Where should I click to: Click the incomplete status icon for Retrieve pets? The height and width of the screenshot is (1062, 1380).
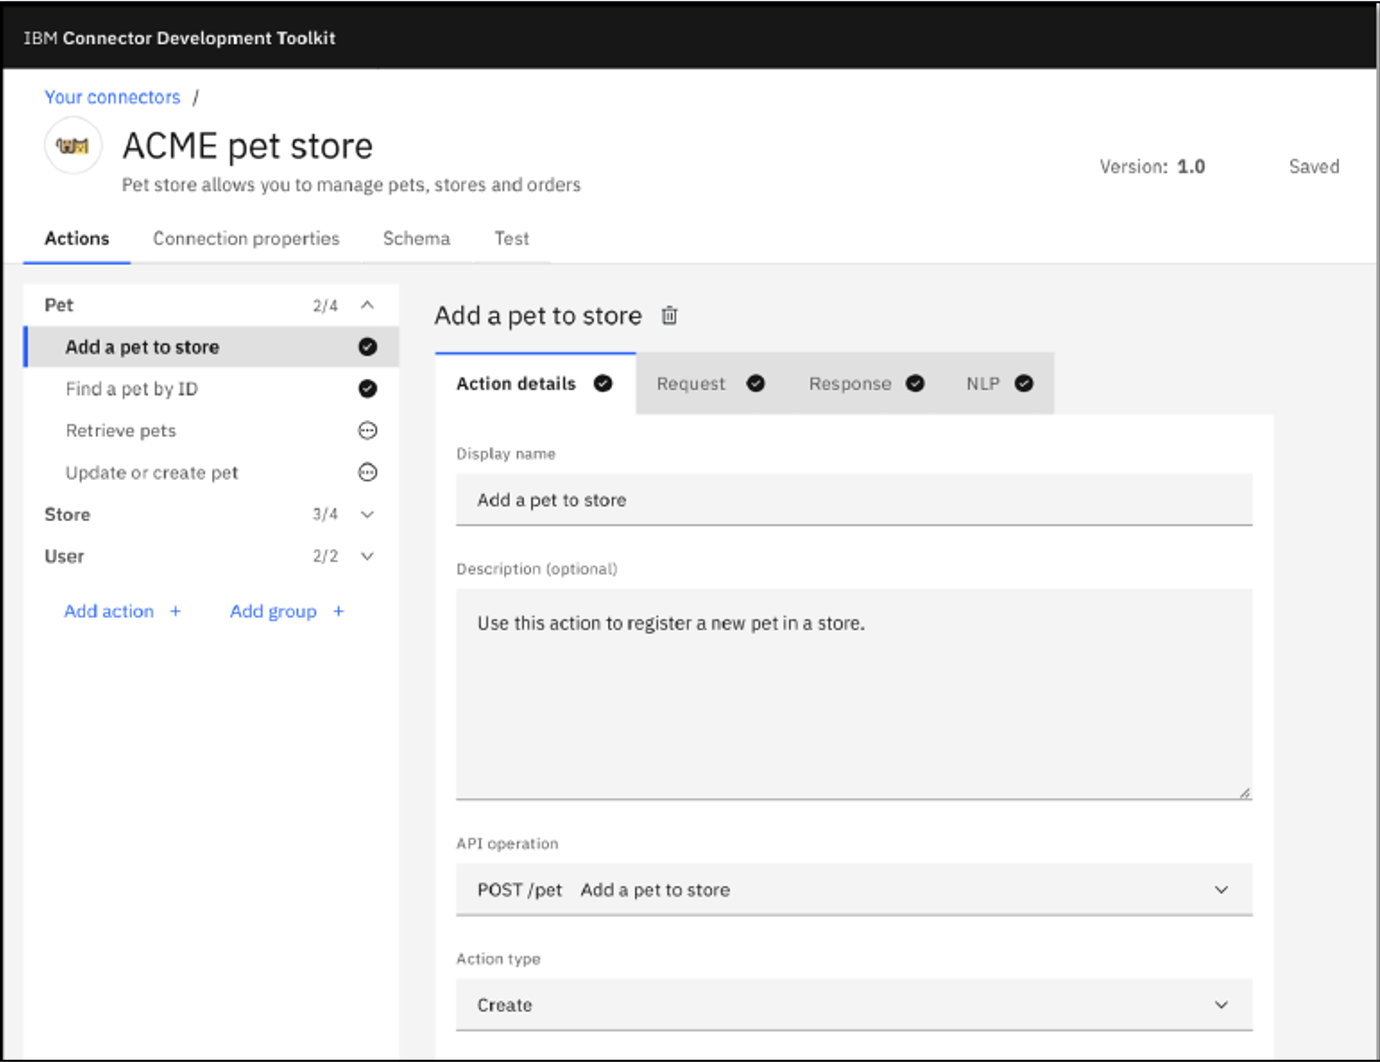368,431
